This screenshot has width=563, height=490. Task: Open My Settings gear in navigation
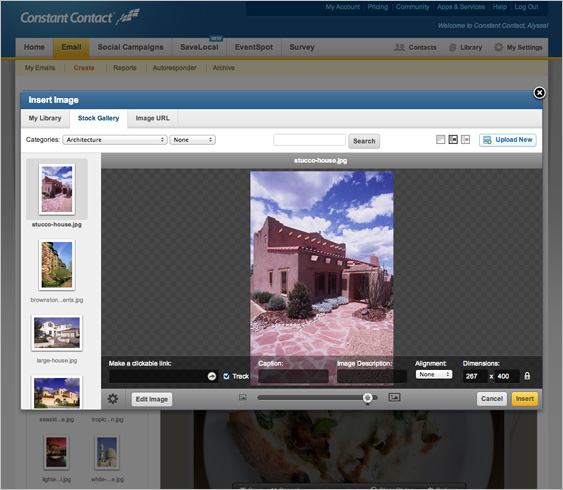tap(518, 47)
